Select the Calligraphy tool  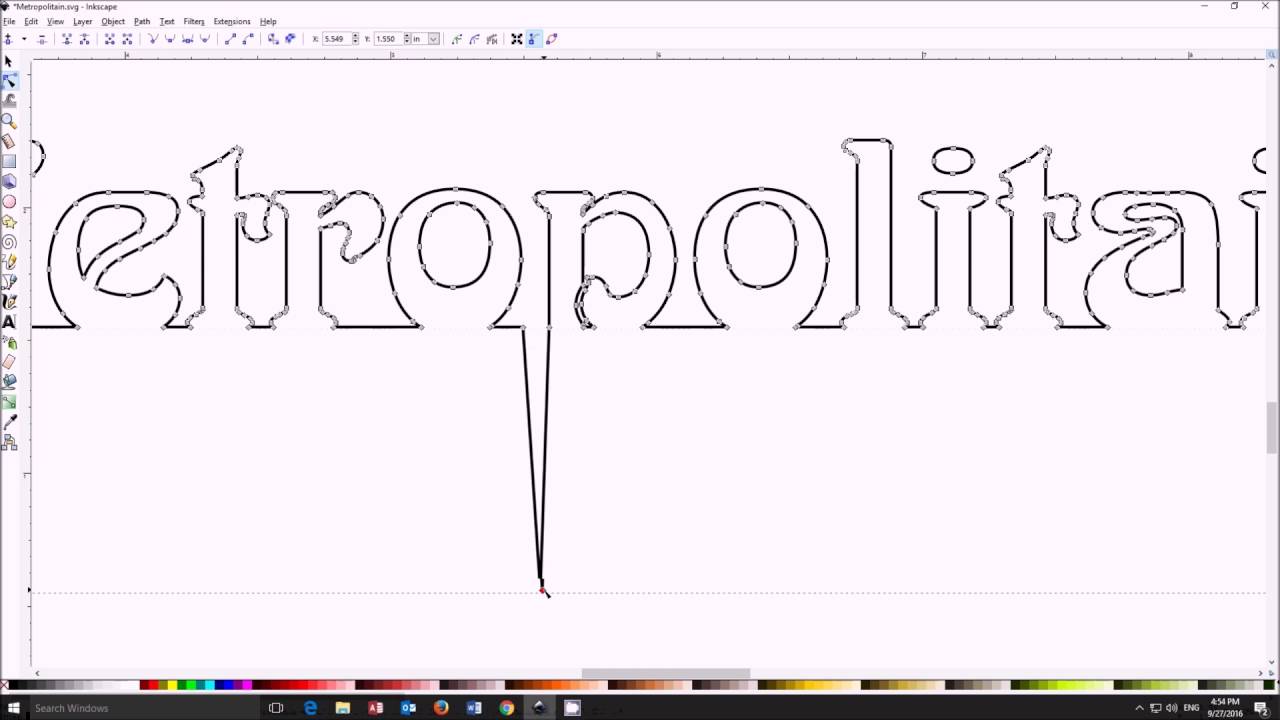point(9,301)
